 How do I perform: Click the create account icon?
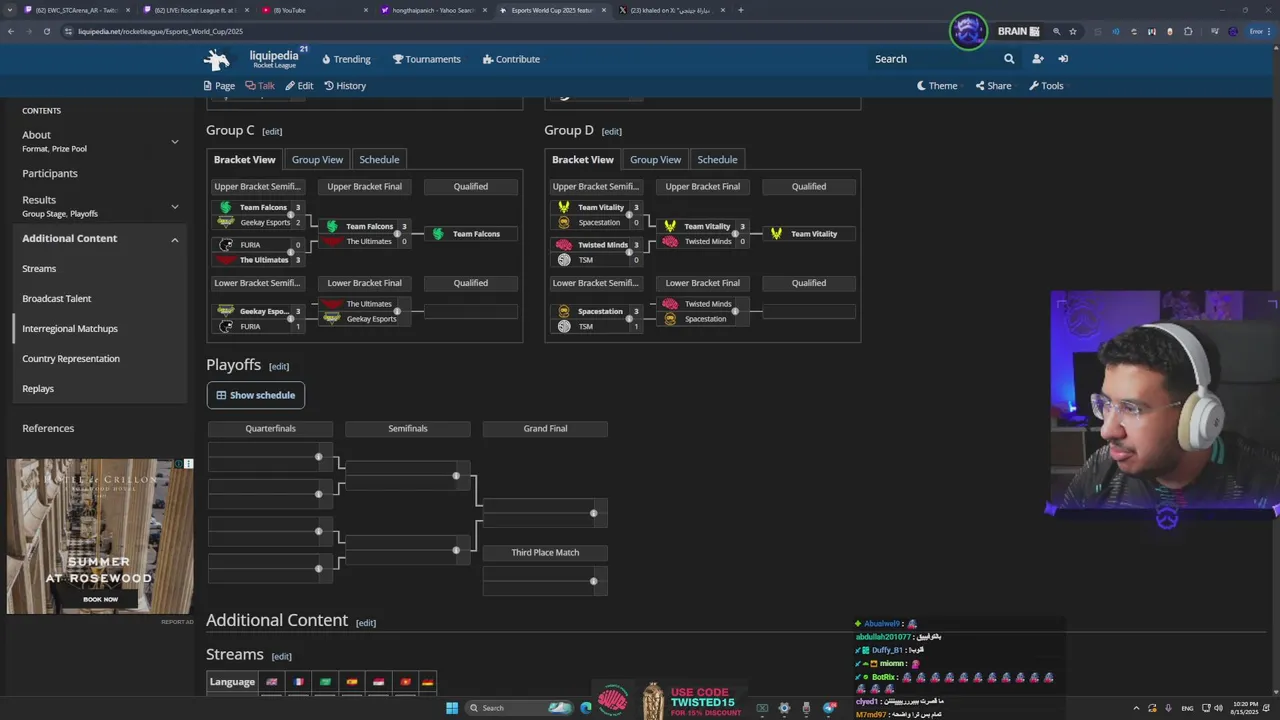(1037, 59)
